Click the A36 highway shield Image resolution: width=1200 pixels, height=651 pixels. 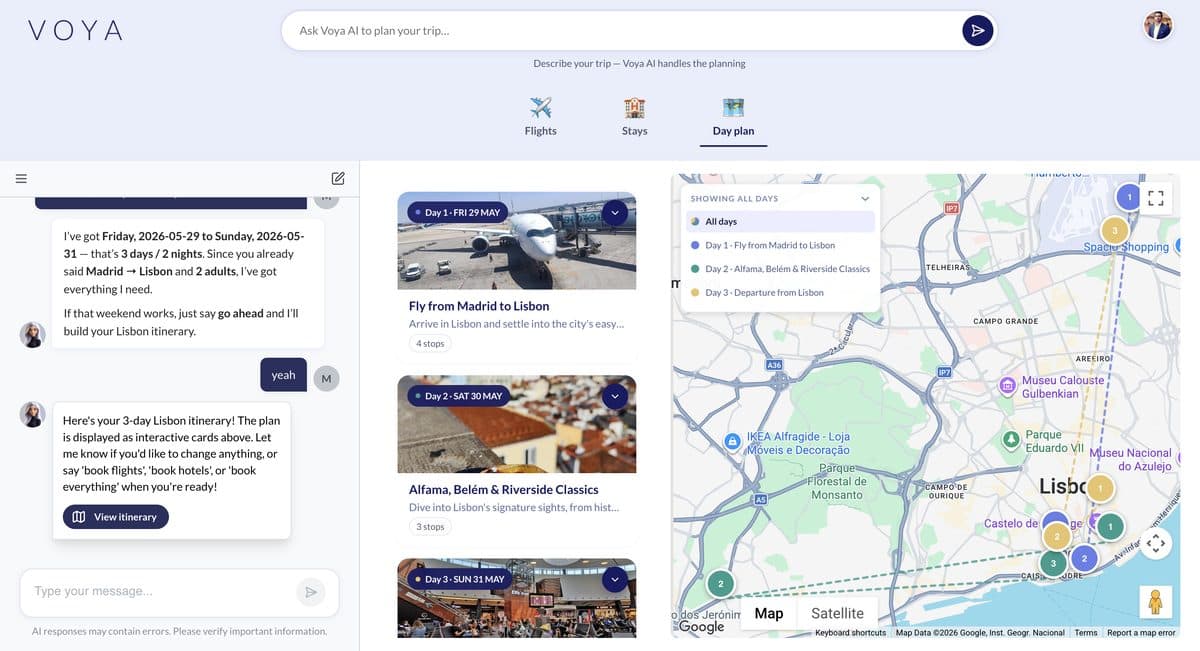tap(774, 365)
